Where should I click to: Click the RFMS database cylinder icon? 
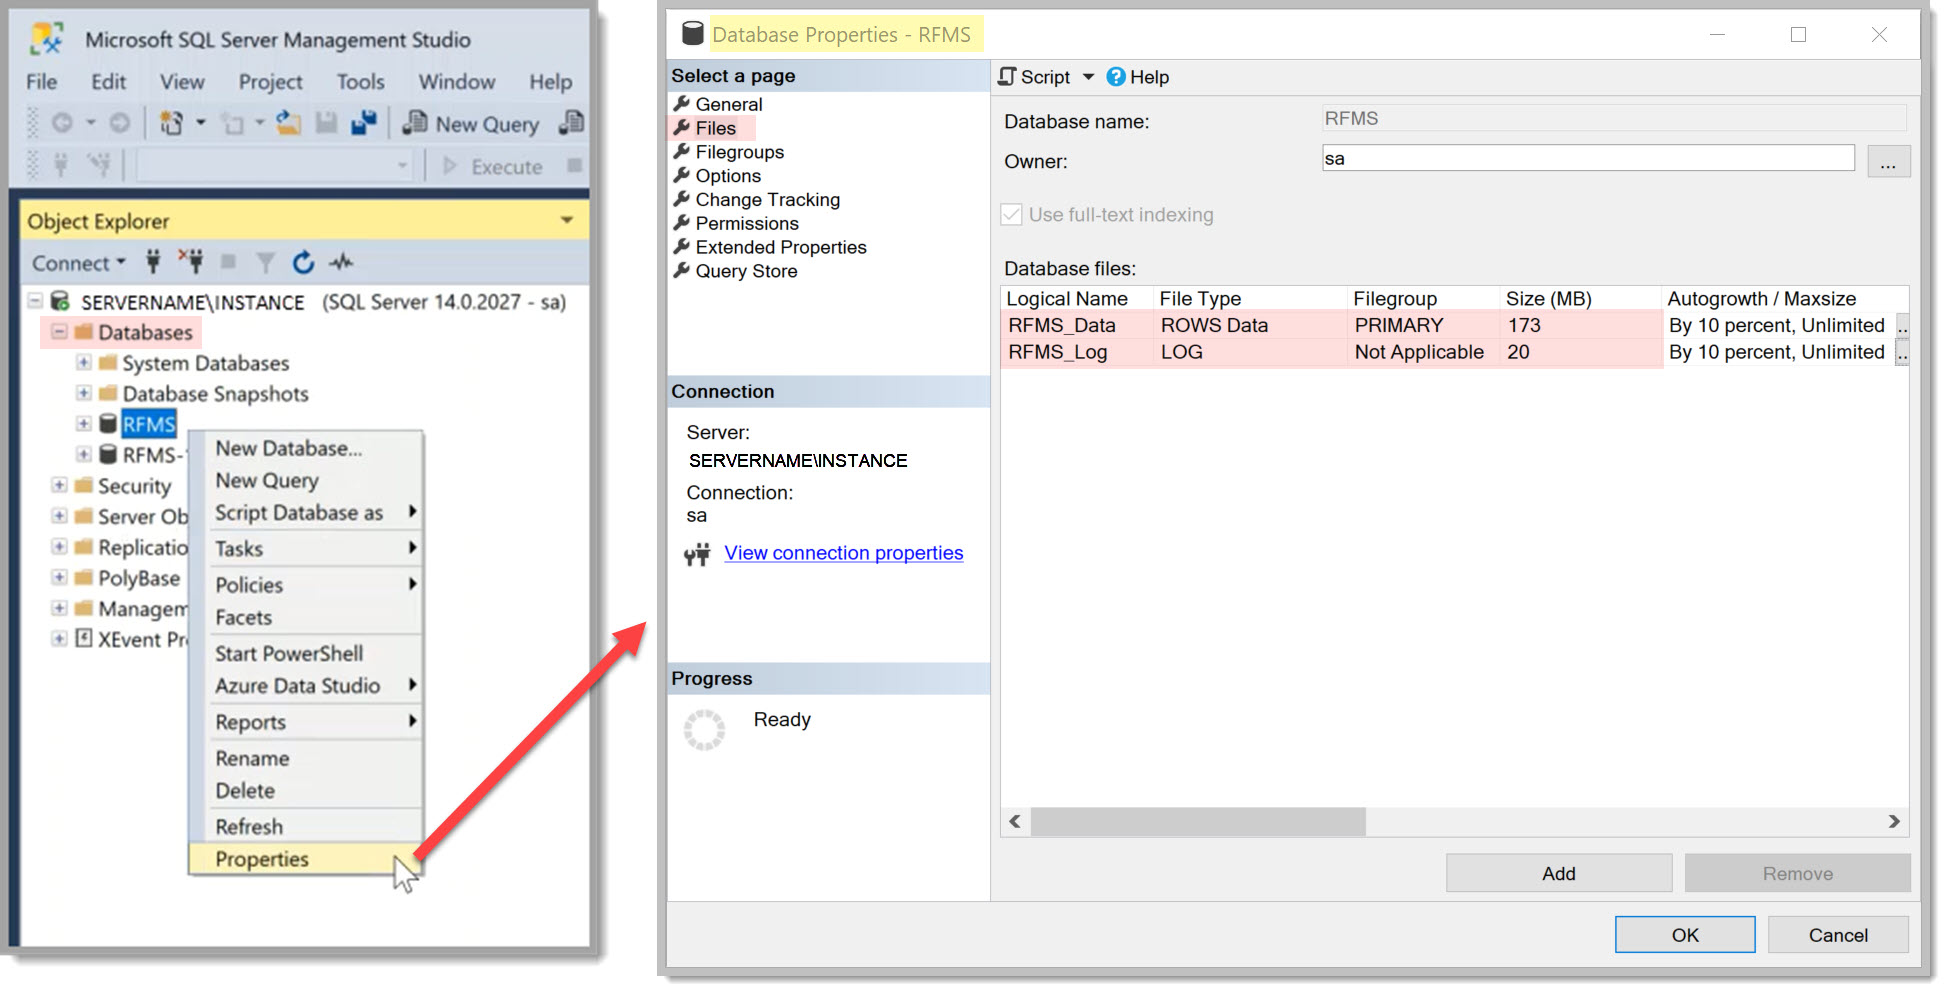click(x=108, y=424)
